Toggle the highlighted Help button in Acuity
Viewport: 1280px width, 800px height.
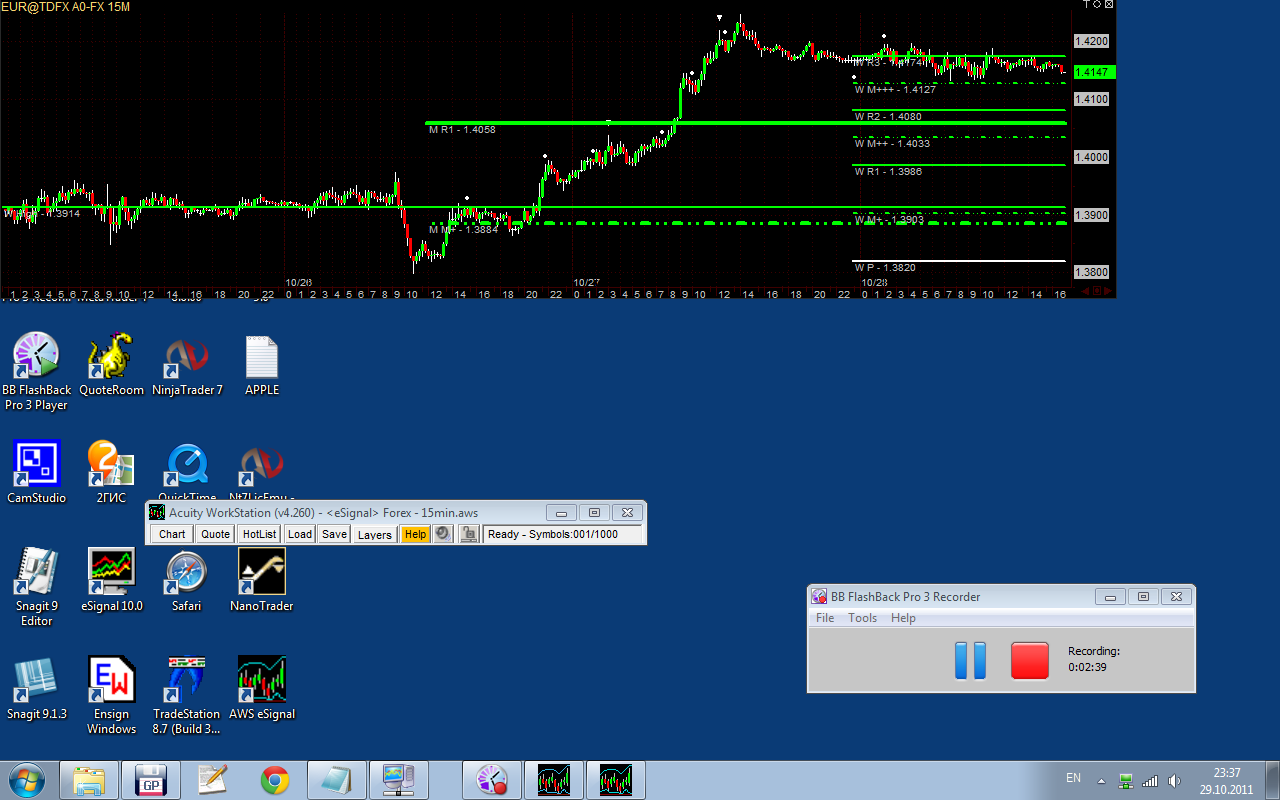[x=415, y=534]
